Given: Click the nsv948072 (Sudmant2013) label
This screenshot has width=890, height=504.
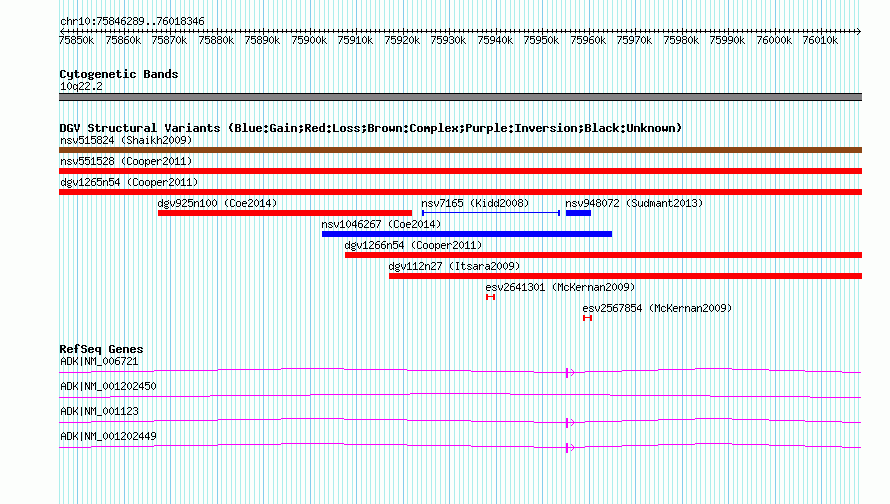Looking at the screenshot, I should tap(634, 203).
